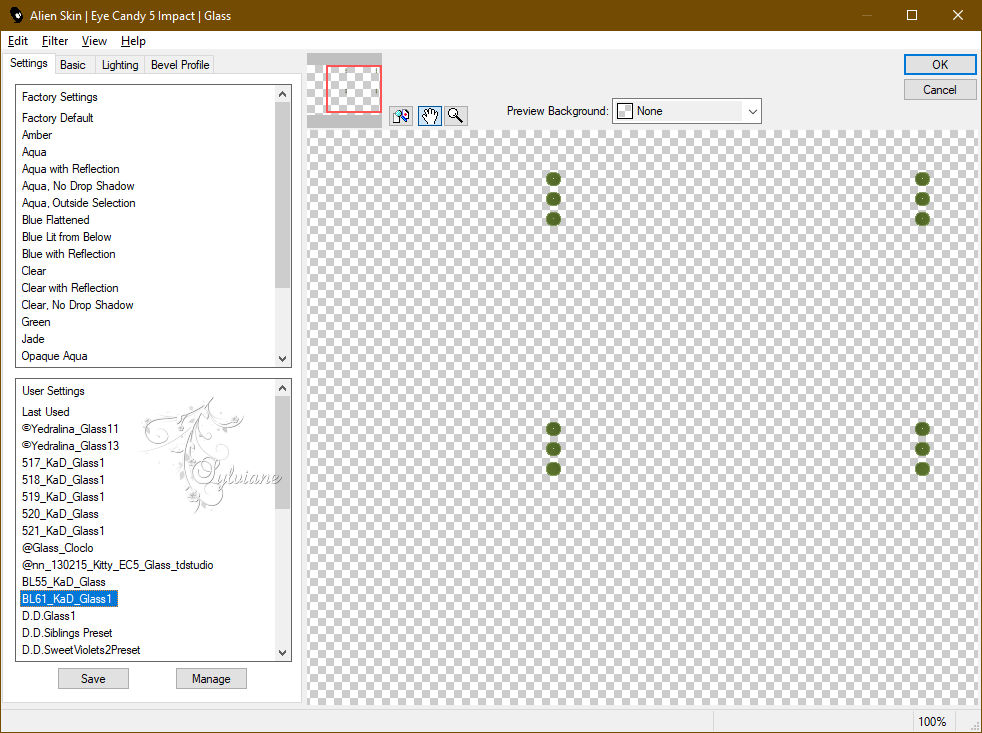Select 519_KaD_Glass1 preset

[63, 496]
